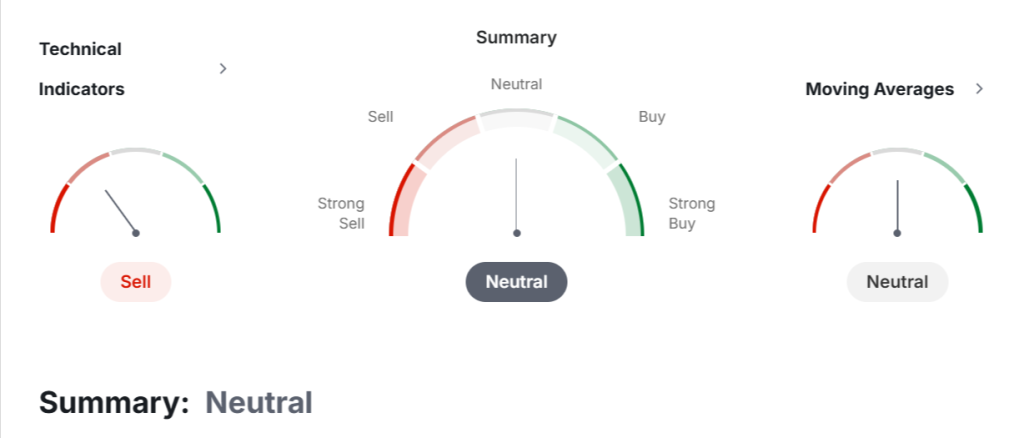Click the Technical Indicators gauge needle
Screen dimensions: 1024x438
point(121,212)
